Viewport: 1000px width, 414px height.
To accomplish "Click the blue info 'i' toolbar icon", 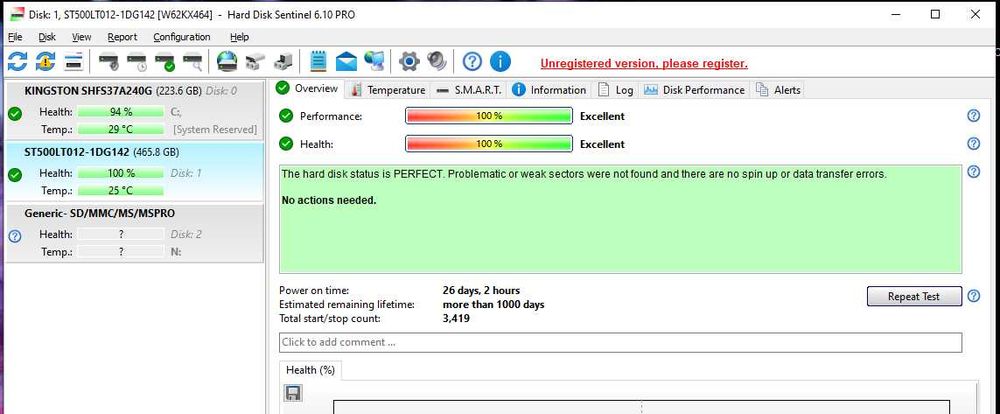I will pyautogui.click(x=500, y=61).
